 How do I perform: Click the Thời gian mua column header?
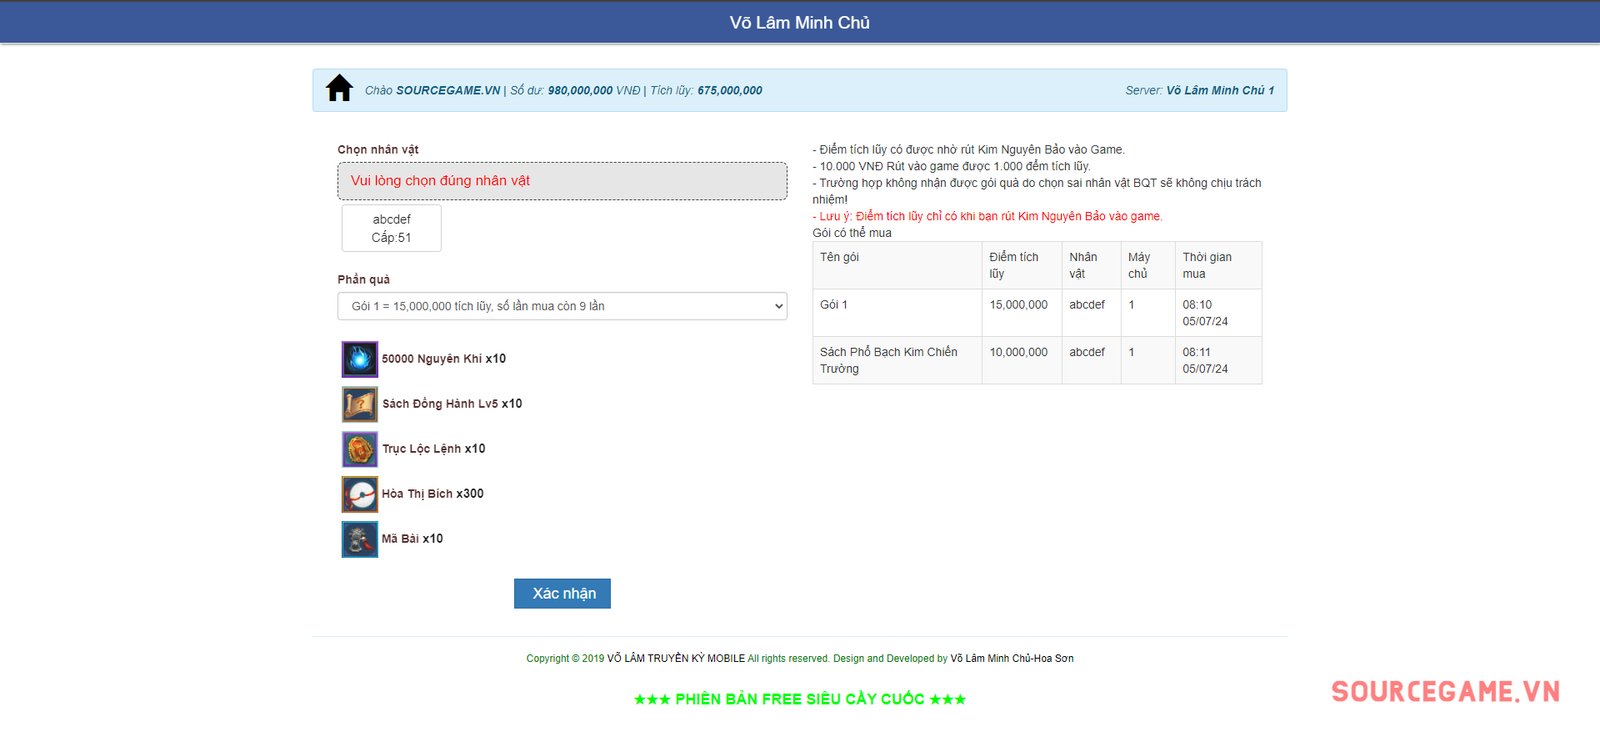point(1206,265)
